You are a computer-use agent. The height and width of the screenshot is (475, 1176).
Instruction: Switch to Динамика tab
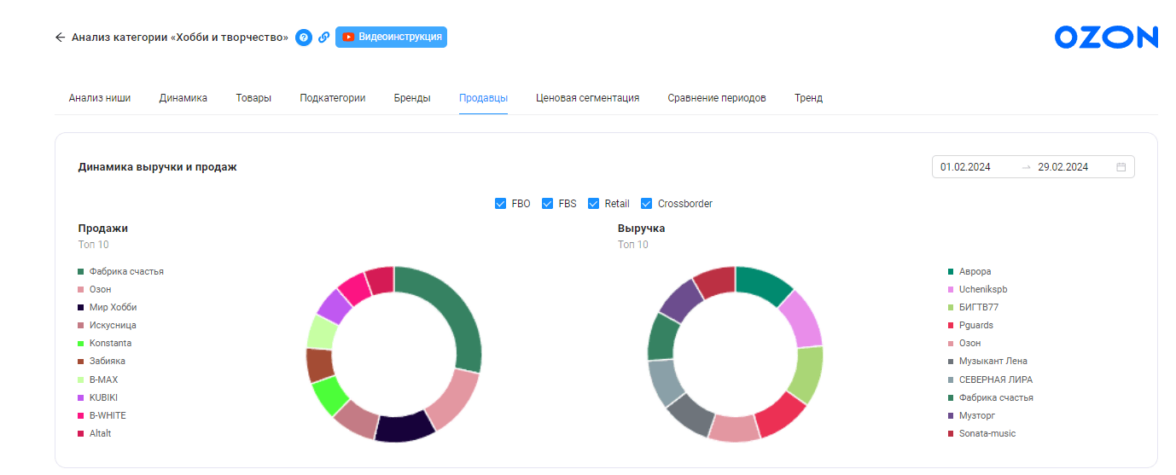[x=183, y=98]
